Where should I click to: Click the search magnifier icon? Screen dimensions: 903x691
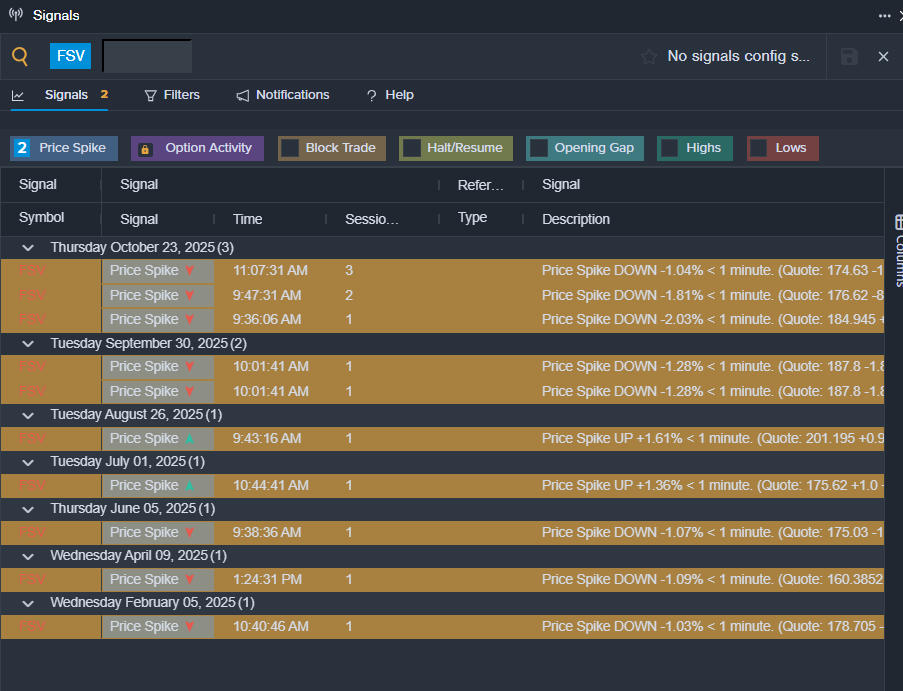point(20,56)
